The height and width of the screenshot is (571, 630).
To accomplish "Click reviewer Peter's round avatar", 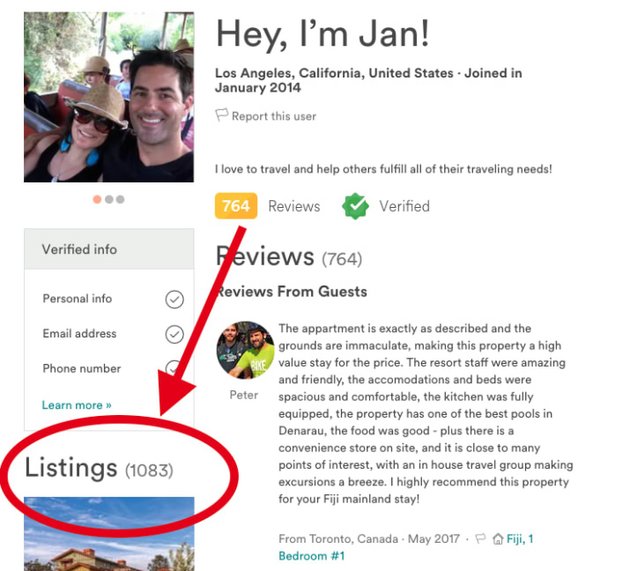I will 245,350.
